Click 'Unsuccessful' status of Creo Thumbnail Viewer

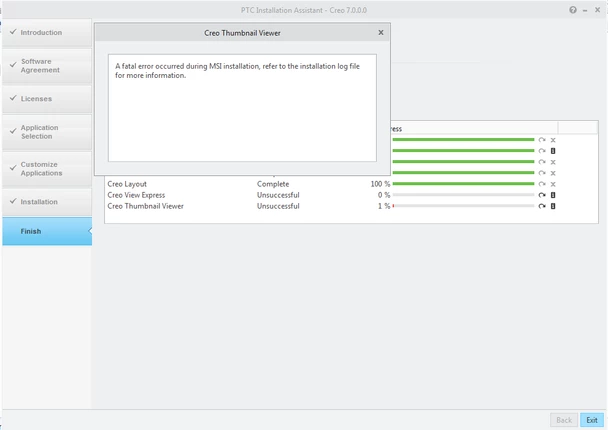coord(278,206)
